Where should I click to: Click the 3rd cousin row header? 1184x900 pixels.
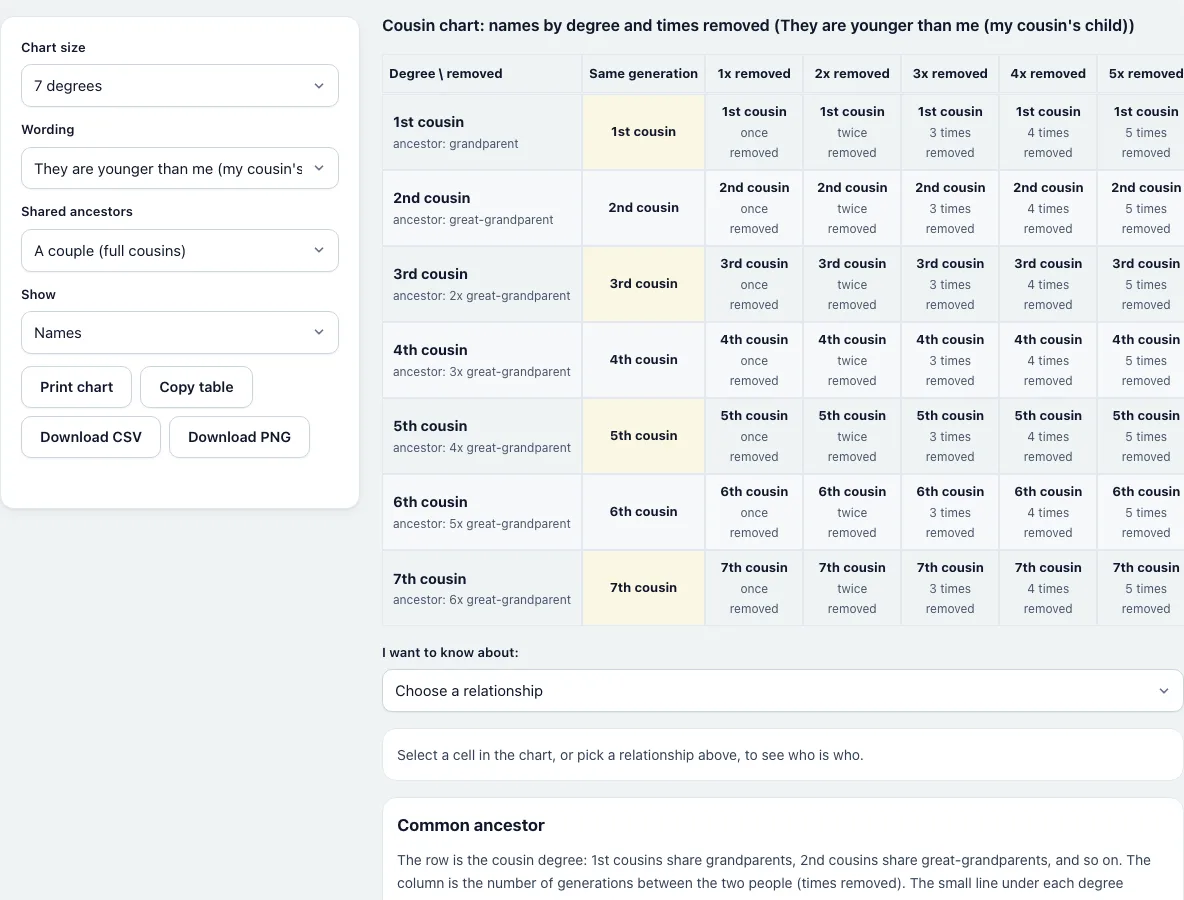coord(482,284)
